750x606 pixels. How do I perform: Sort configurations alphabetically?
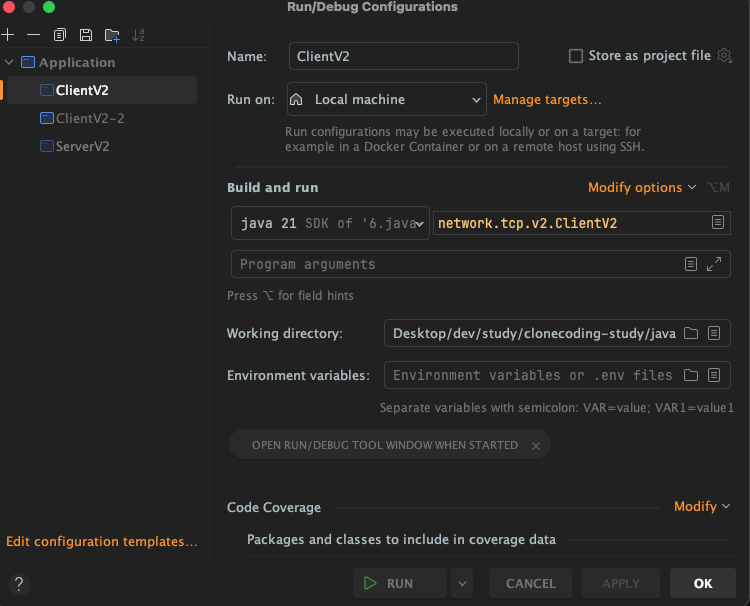pyautogui.click(x=138, y=34)
